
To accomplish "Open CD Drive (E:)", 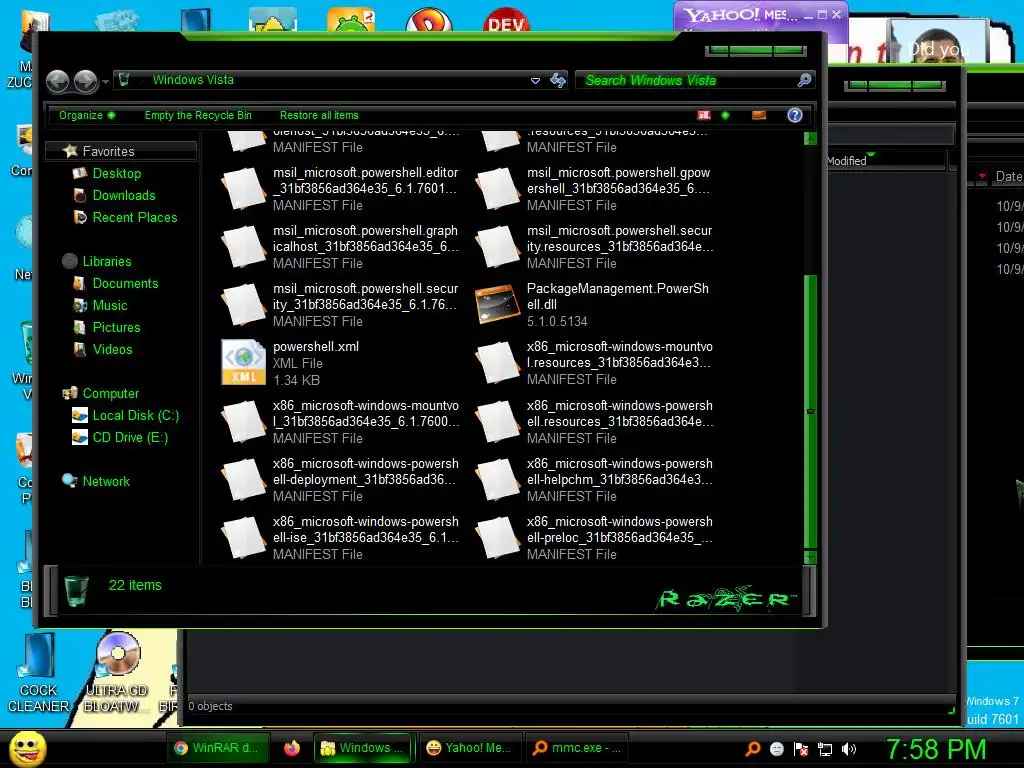I will [x=129, y=438].
